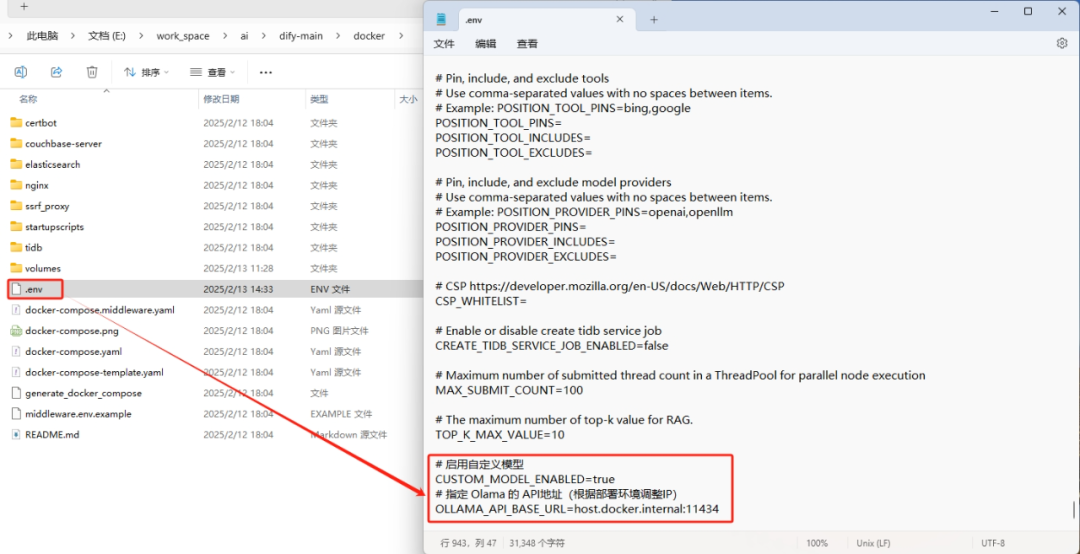Sort files by 修改日期 column header
Screen dimensions: 1080x554
tap(221, 99)
